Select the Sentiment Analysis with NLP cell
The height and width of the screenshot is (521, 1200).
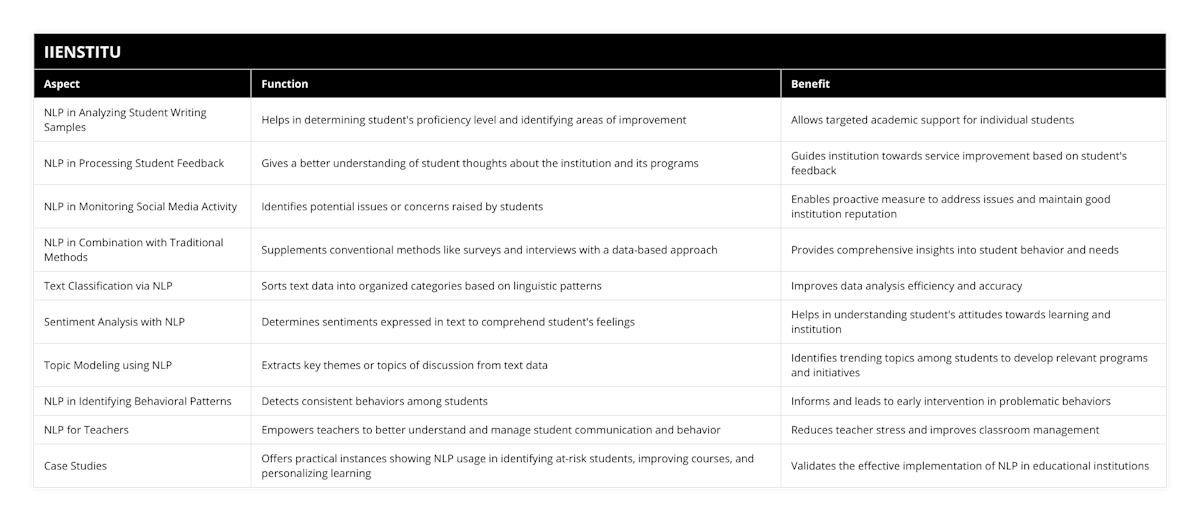click(114, 322)
